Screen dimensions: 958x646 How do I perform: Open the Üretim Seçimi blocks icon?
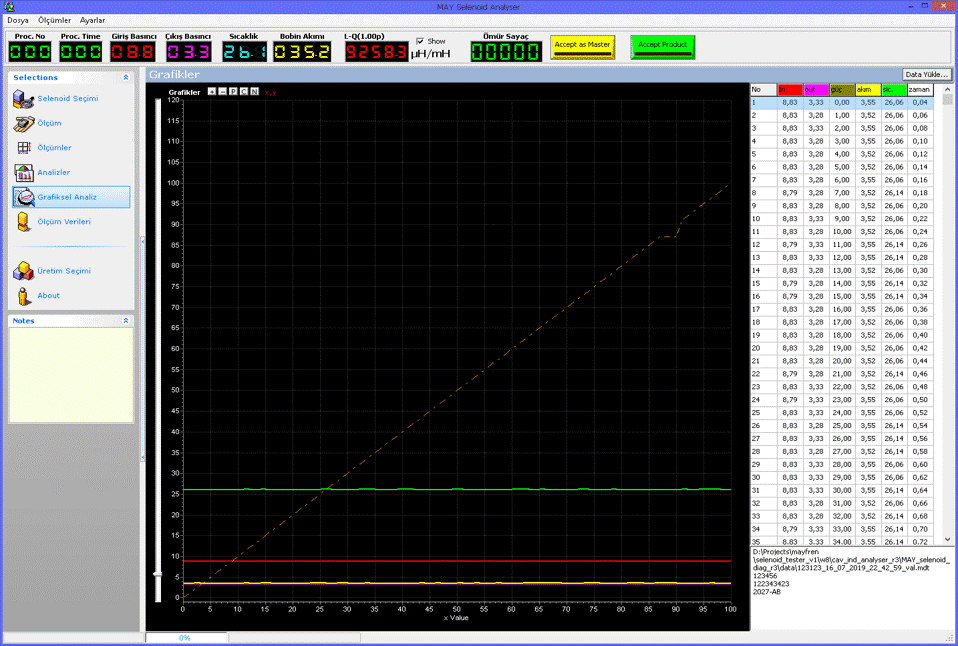coord(23,271)
